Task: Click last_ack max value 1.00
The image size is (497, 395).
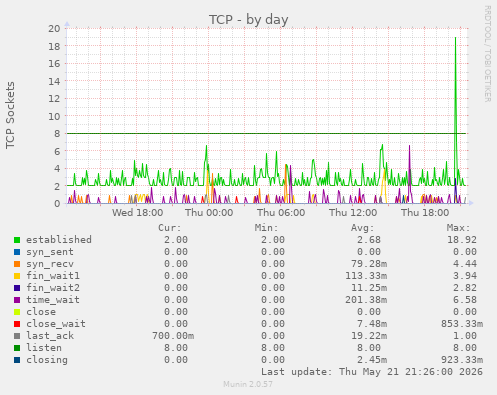Action: pos(465,336)
